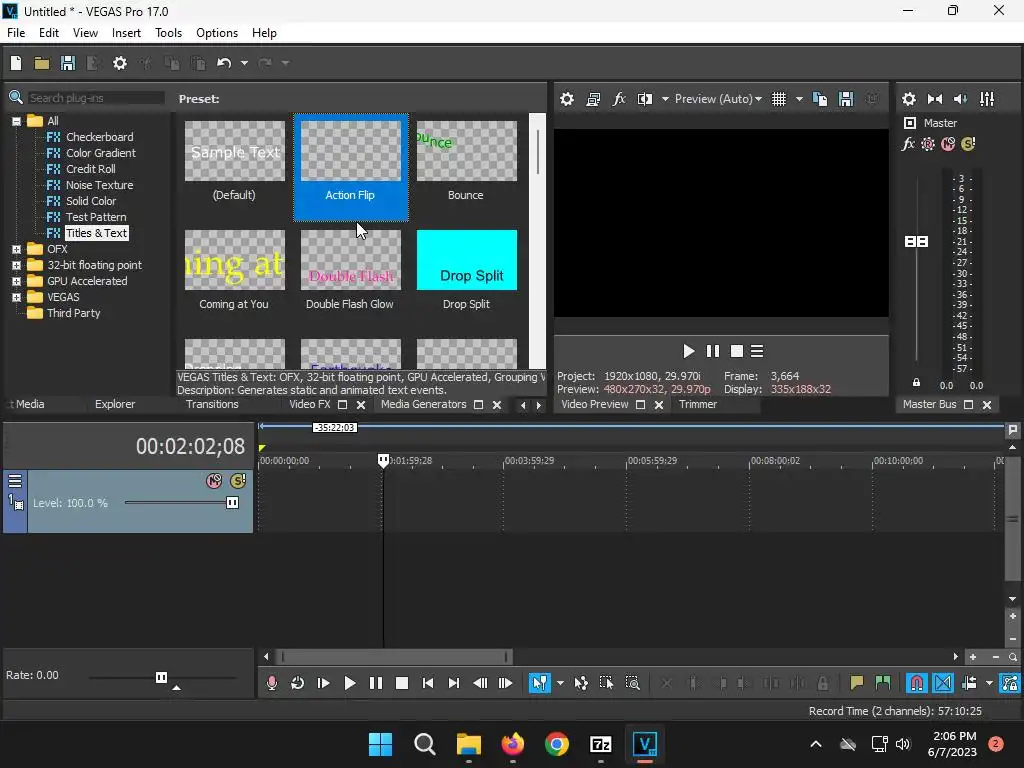The height and width of the screenshot is (768, 1024).
Task: Open the mixing console faders icon
Action: (x=987, y=99)
